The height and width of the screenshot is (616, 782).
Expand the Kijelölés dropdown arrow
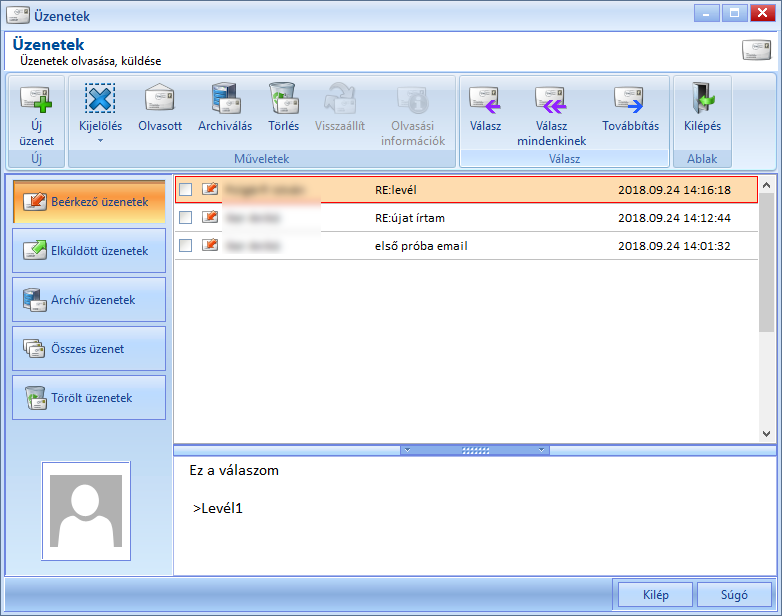tap(100, 141)
